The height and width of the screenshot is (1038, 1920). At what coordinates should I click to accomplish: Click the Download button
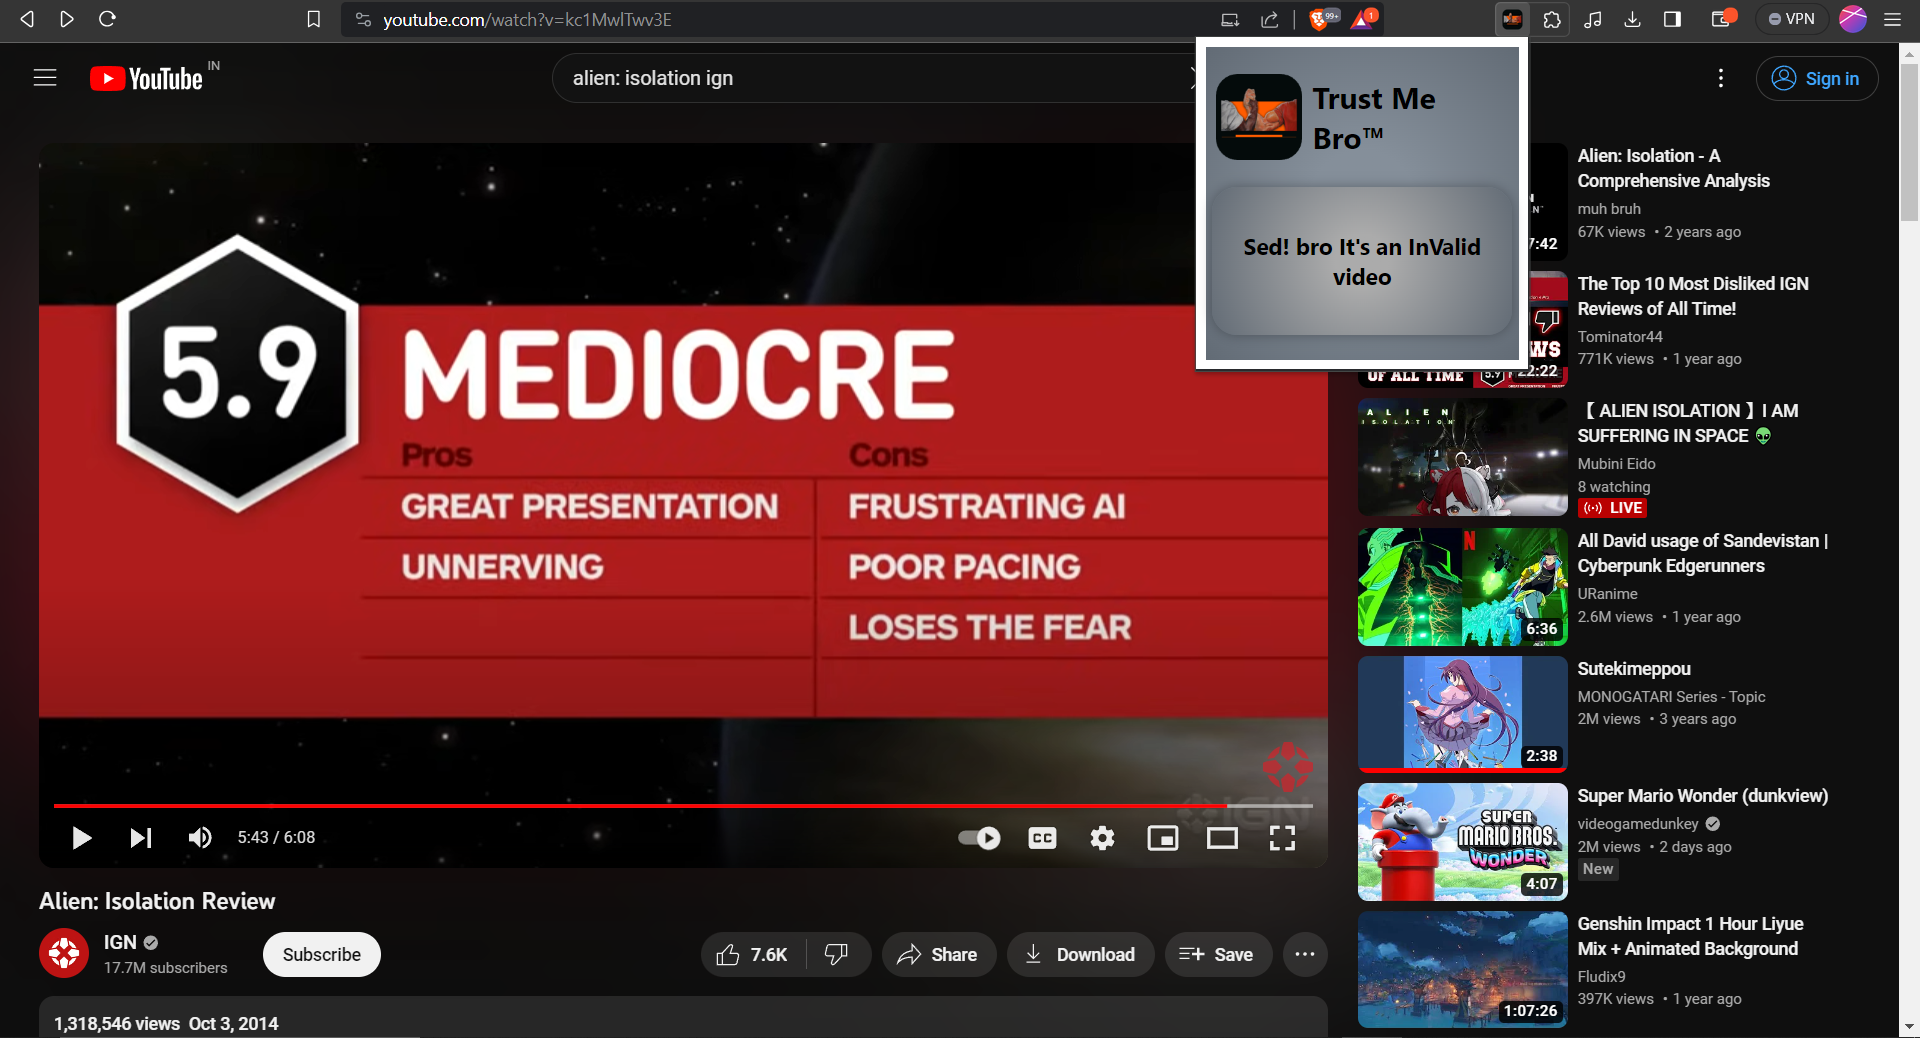[1081, 954]
